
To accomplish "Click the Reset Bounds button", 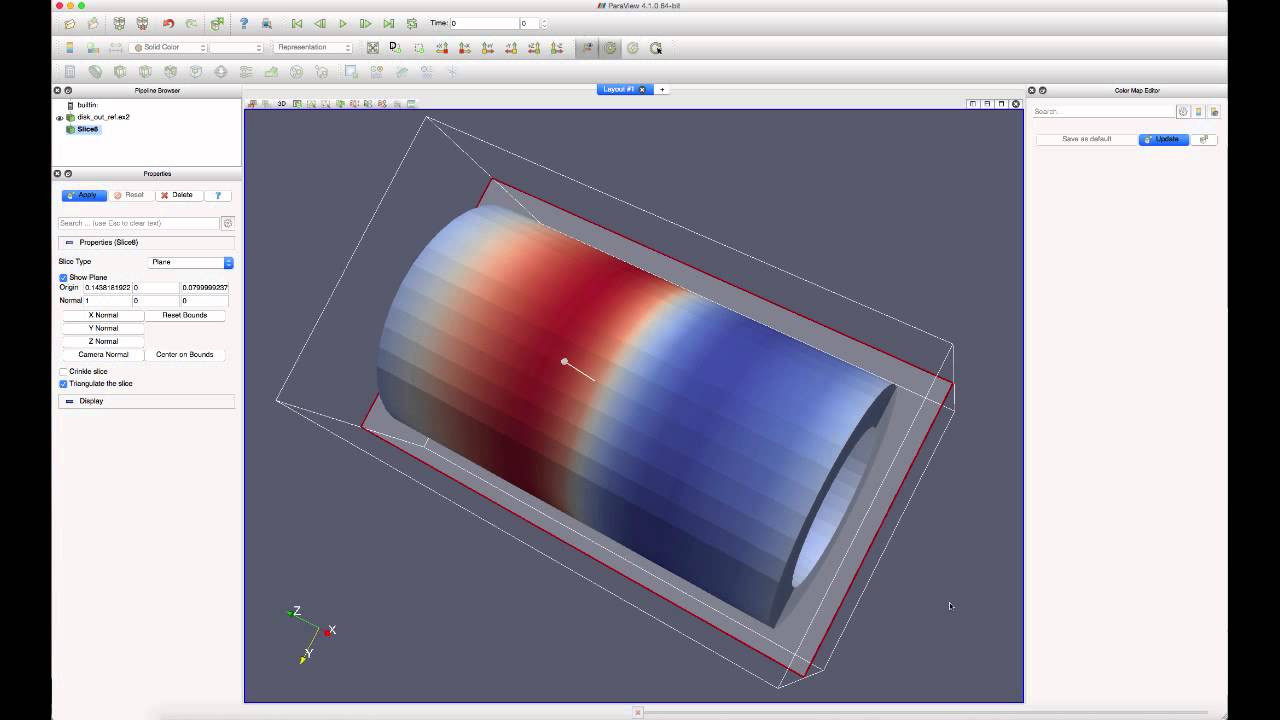I will point(185,315).
